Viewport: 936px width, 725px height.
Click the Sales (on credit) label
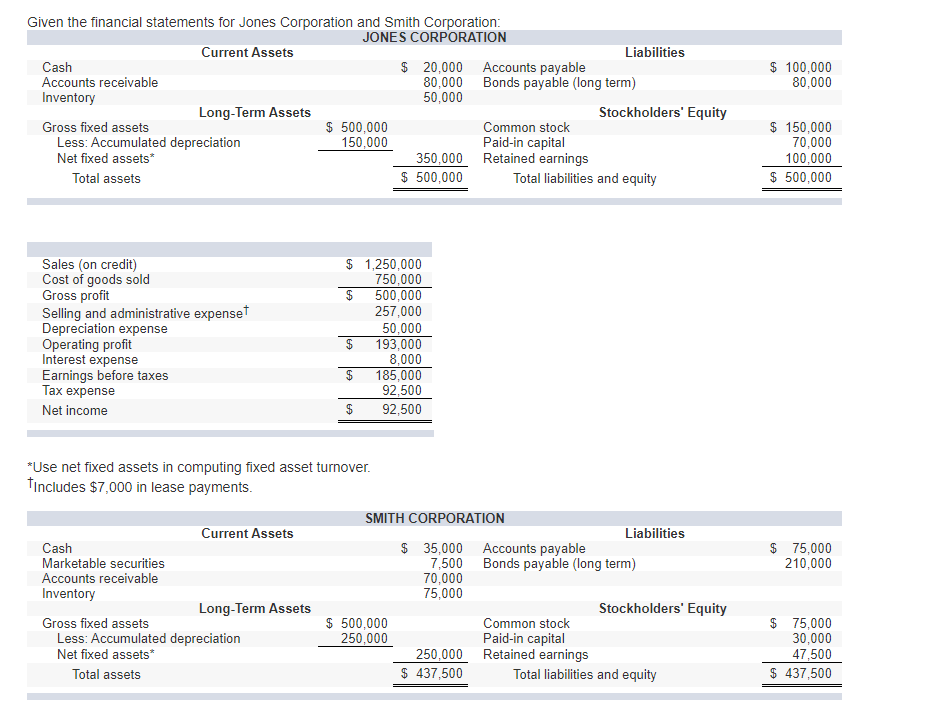[x=90, y=264]
